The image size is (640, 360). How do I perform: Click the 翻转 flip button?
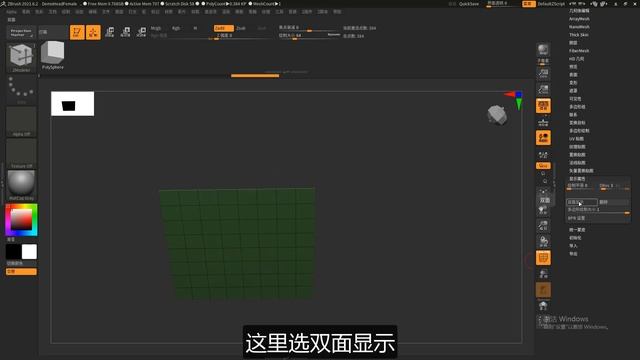(x=613, y=202)
